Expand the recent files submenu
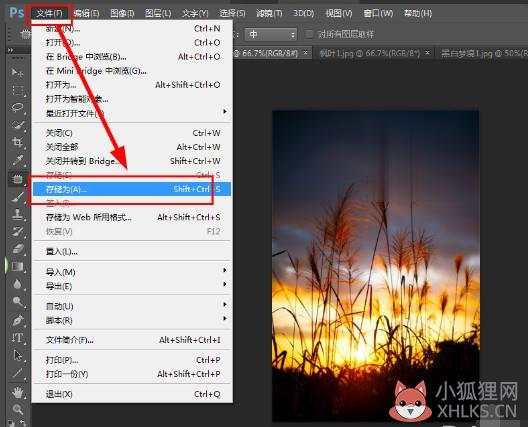This screenshot has width=528, height=427. point(131,113)
